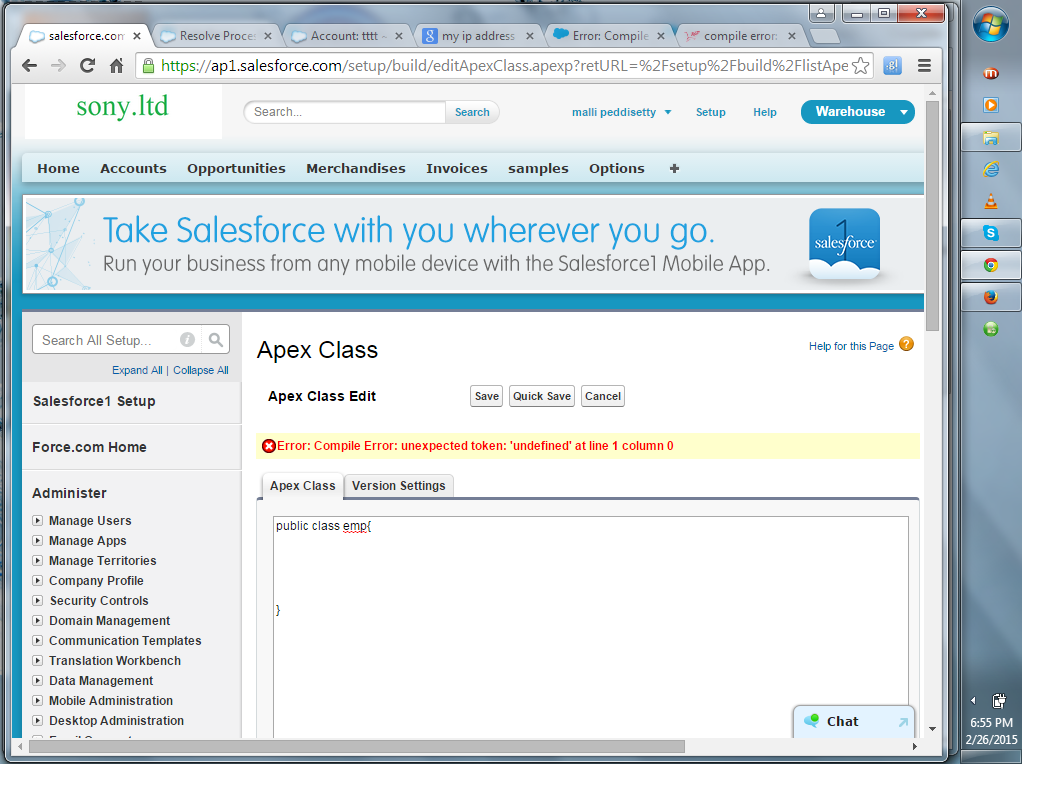Click the Search All Setup magnifier icon
The width and height of the screenshot is (1056, 788).
tap(216, 339)
